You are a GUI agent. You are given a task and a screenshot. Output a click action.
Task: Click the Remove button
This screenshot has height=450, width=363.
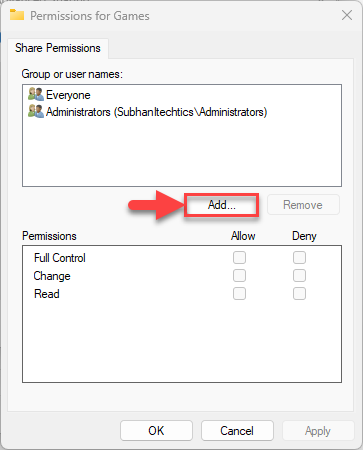303,205
